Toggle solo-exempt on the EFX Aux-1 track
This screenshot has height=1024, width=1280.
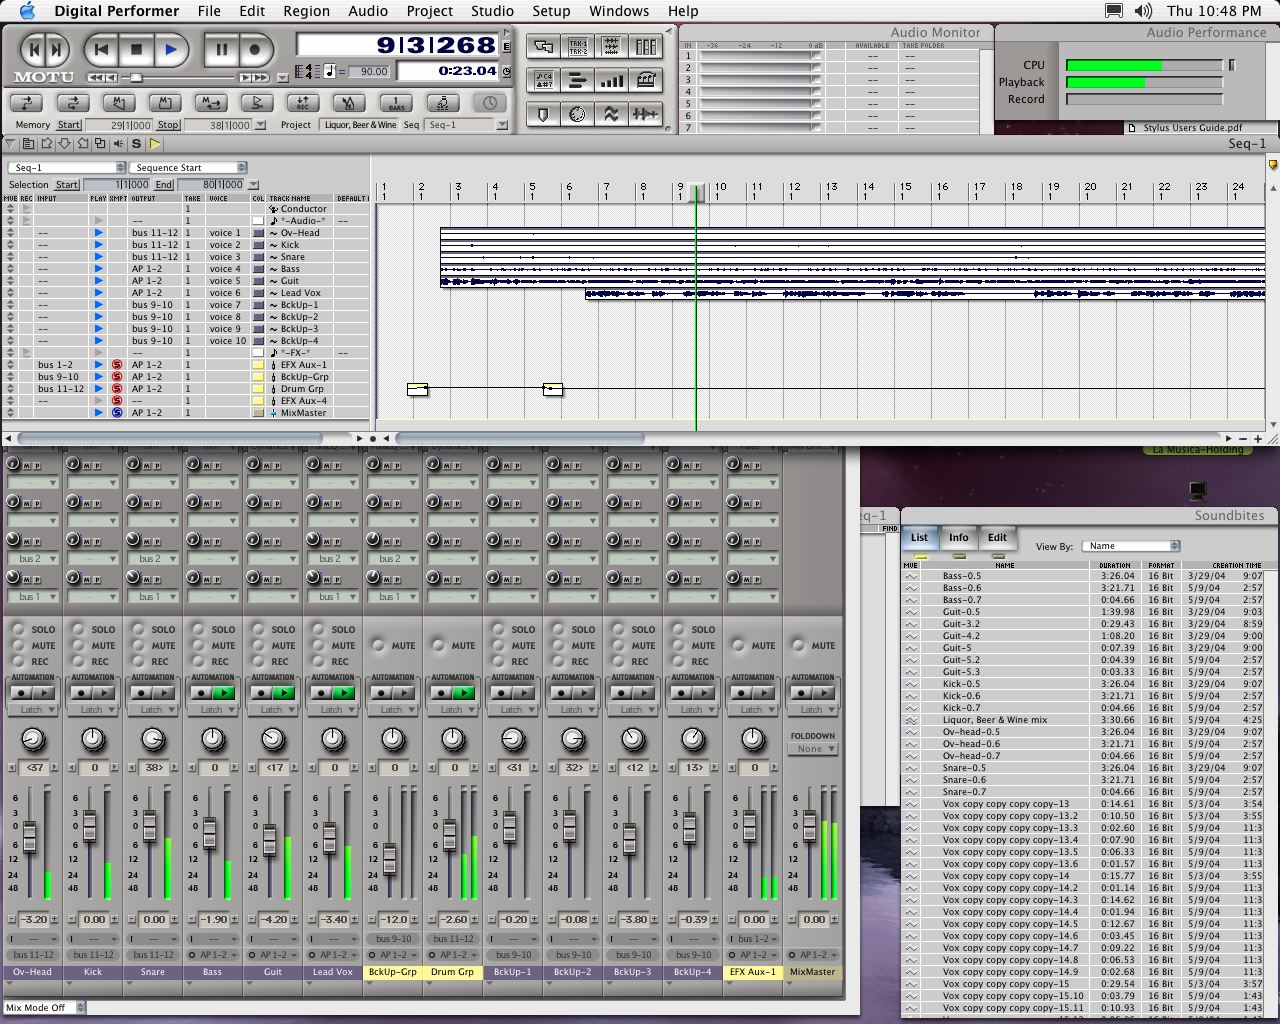(x=117, y=365)
